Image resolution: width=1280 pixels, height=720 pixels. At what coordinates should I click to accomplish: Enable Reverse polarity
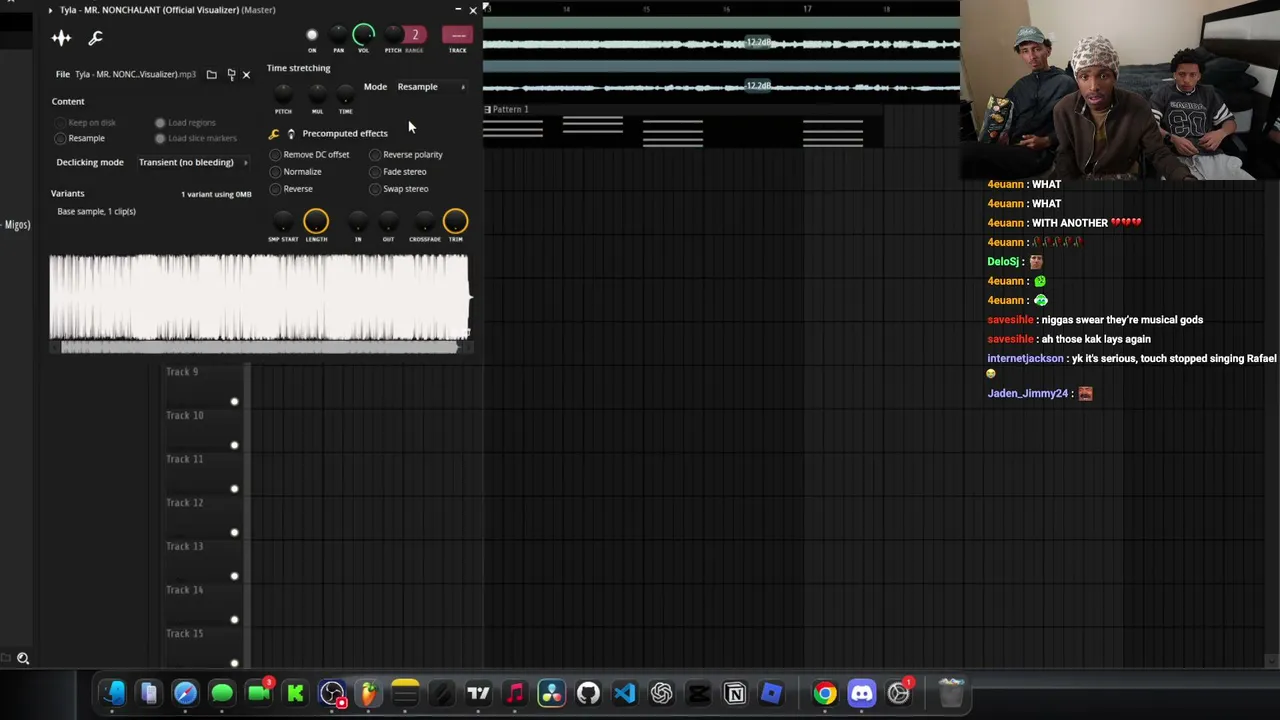[x=375, y=155]
